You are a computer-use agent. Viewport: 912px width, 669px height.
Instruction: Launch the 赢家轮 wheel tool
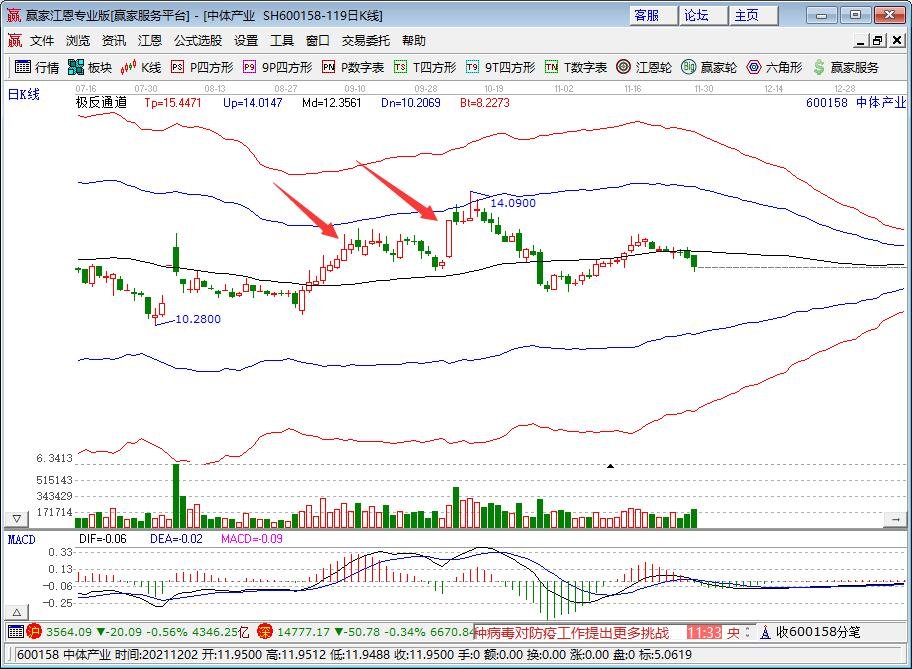pyautogui.click(x=689, y=67)
